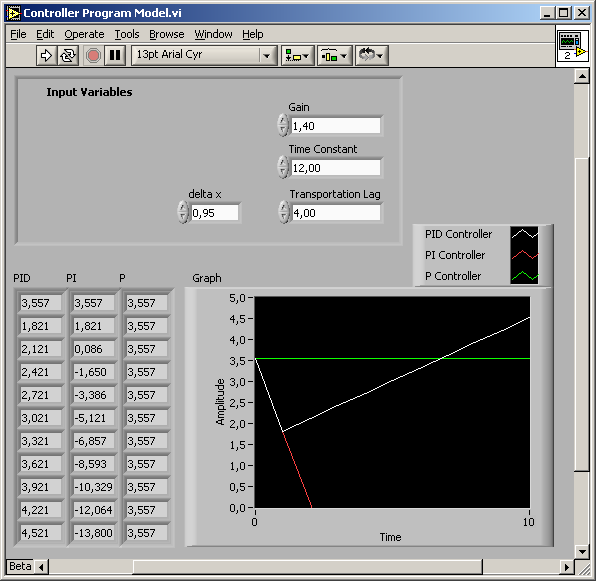Expand the 13pt Arial Cyr font dropdown
The height and width of the screenshot is (581, 596).
[267, 55]
